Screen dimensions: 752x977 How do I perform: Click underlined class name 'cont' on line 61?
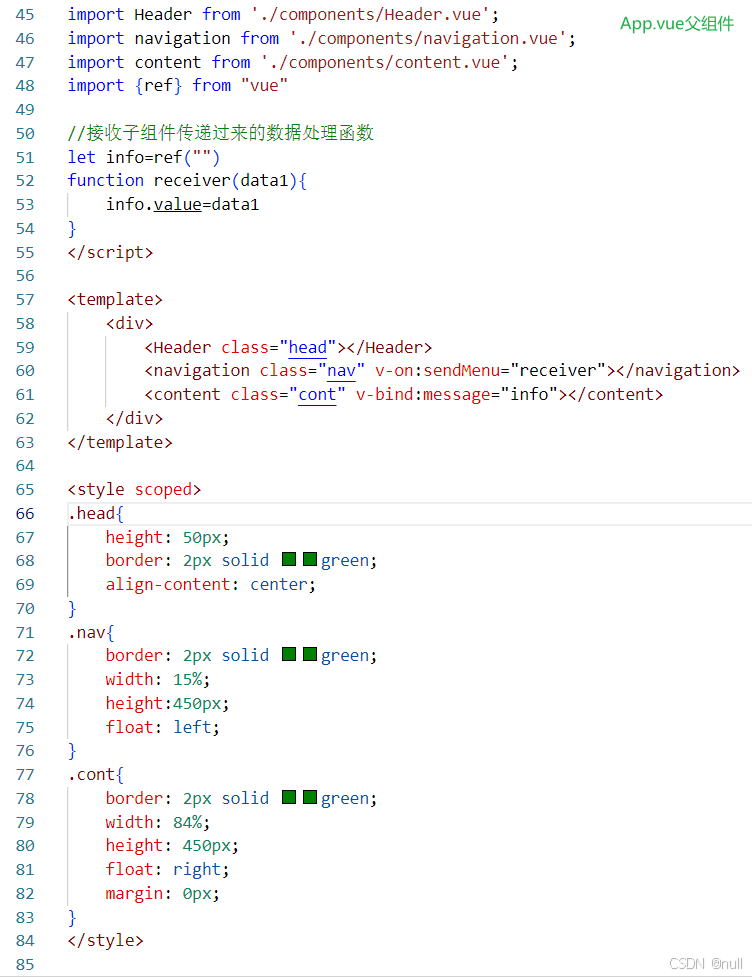click(317, 394)
